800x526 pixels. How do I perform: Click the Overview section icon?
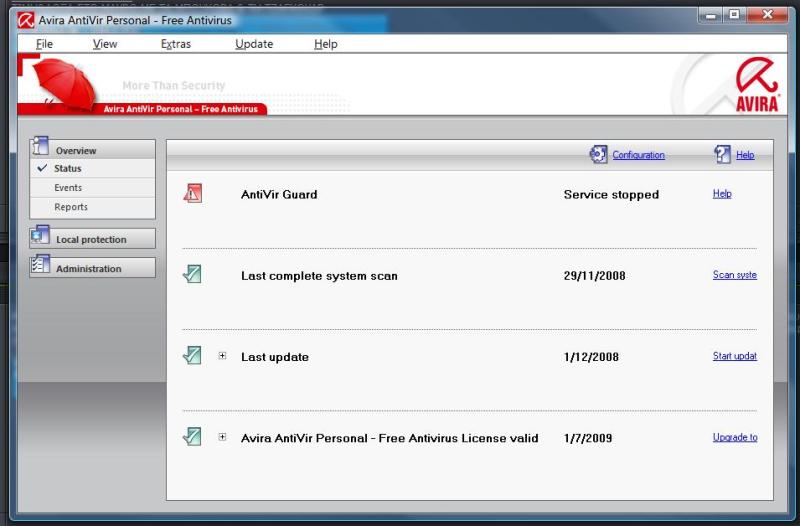[x=40, y=145]
